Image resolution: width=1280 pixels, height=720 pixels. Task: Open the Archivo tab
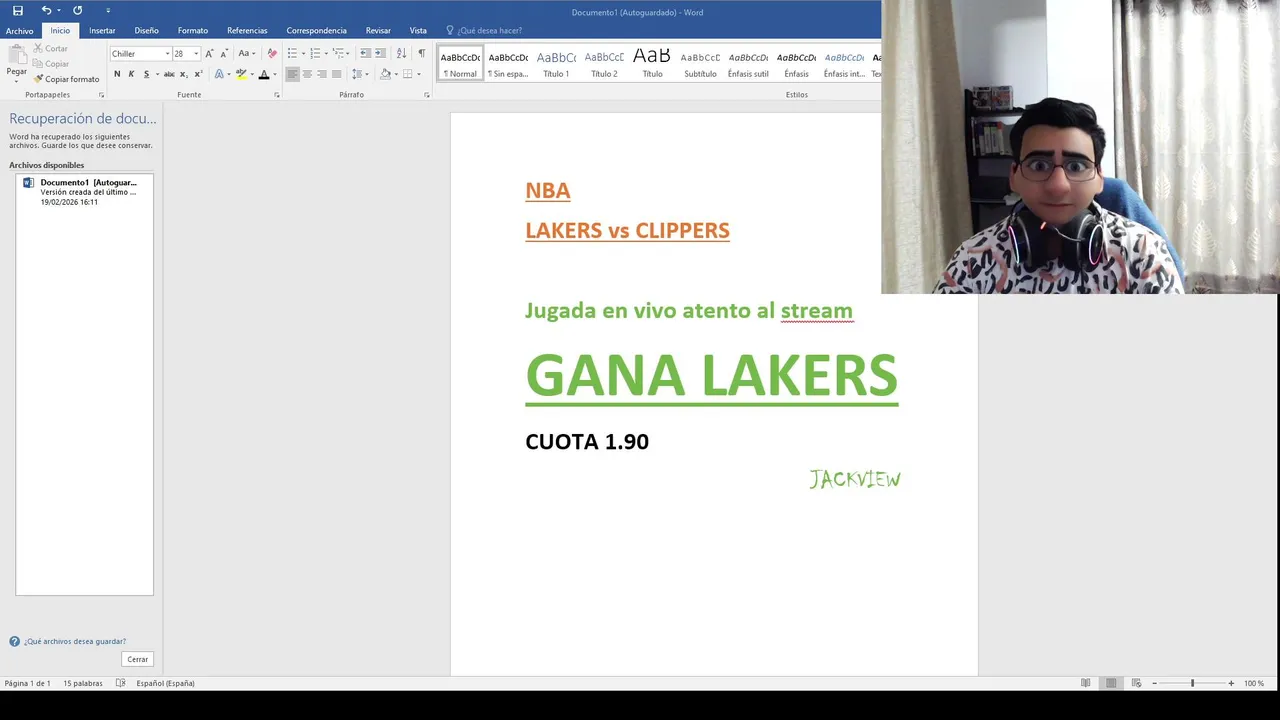[19, 31]
